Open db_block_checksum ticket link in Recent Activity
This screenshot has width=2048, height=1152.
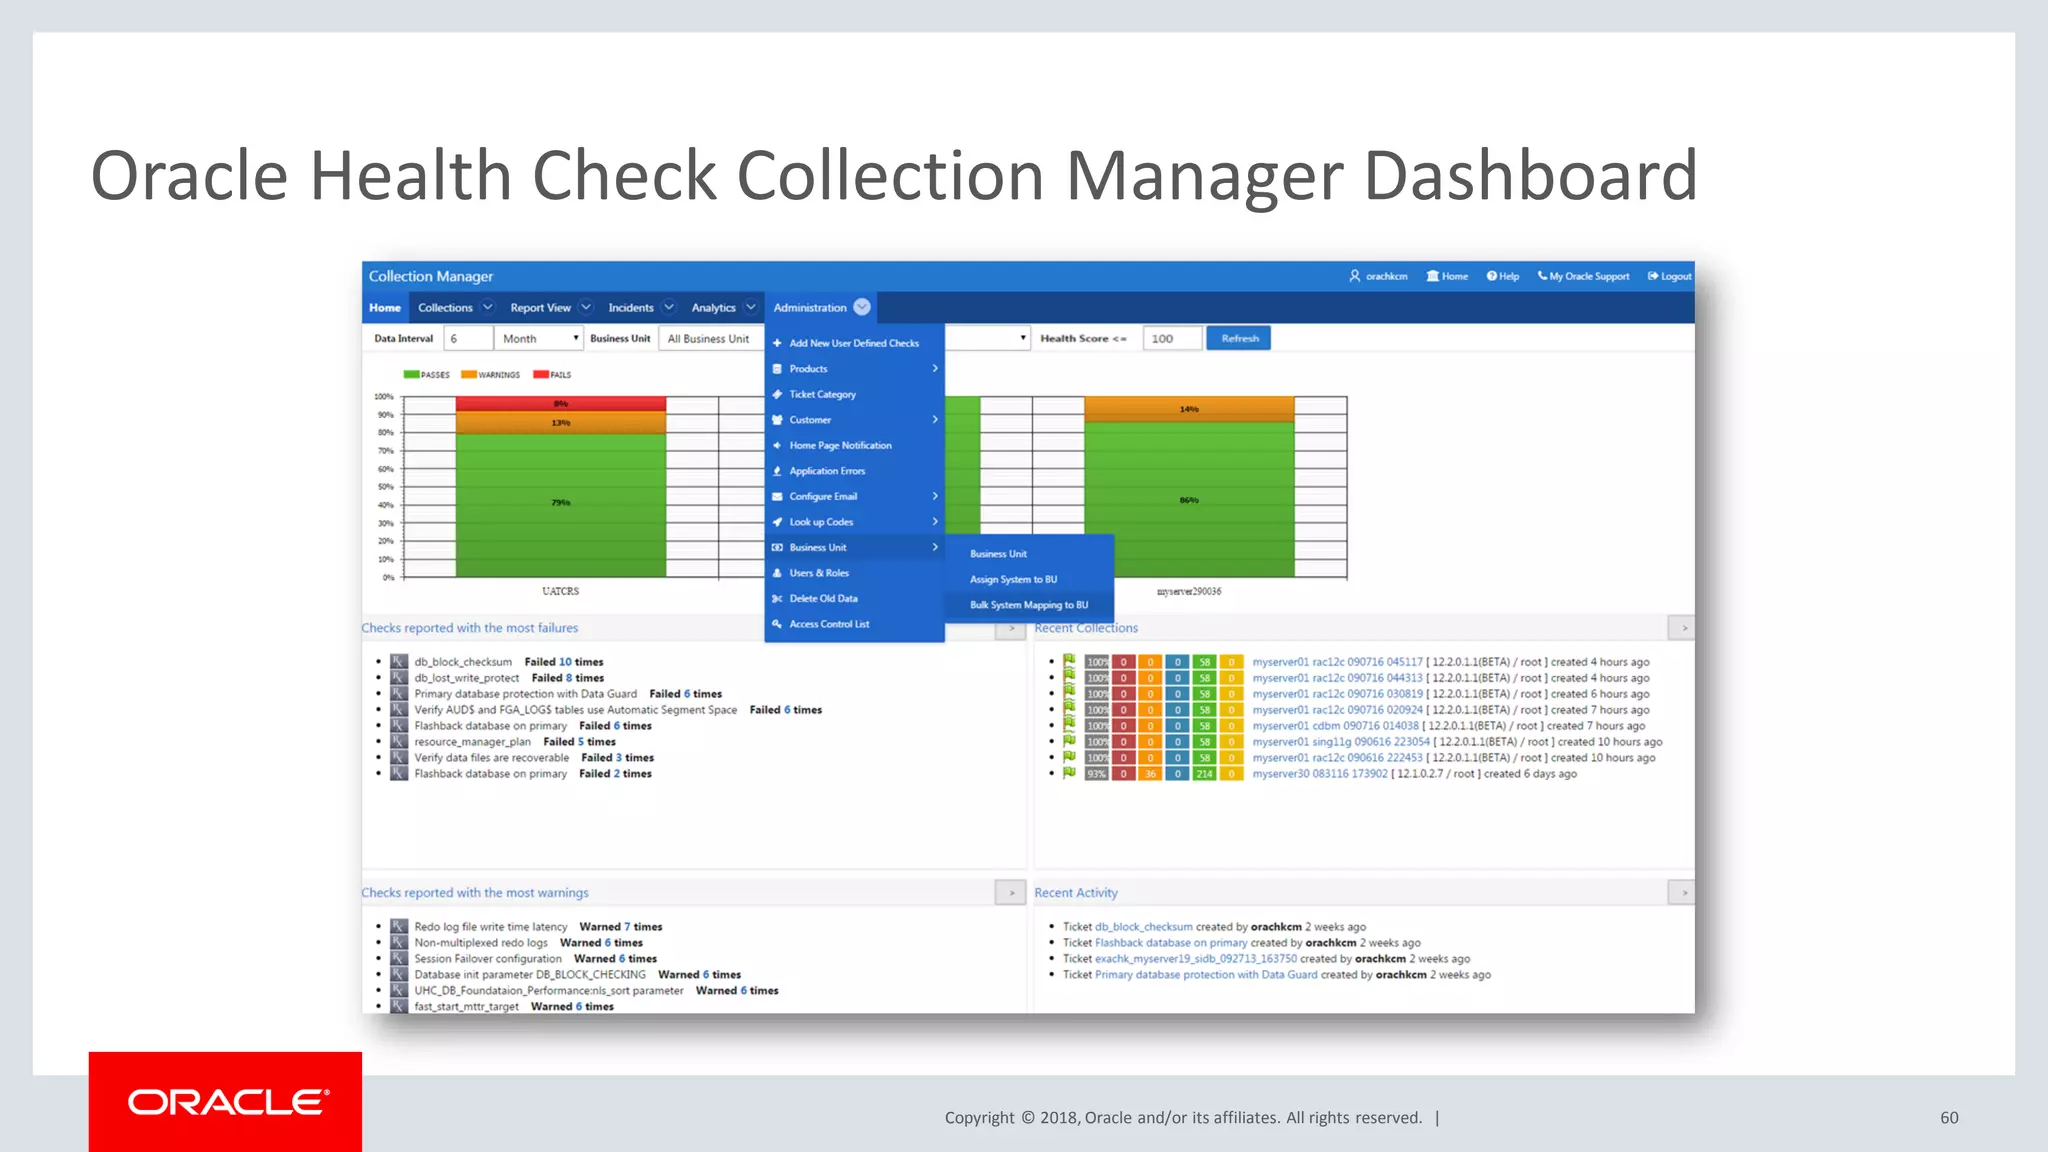[x=1144, y=927]
